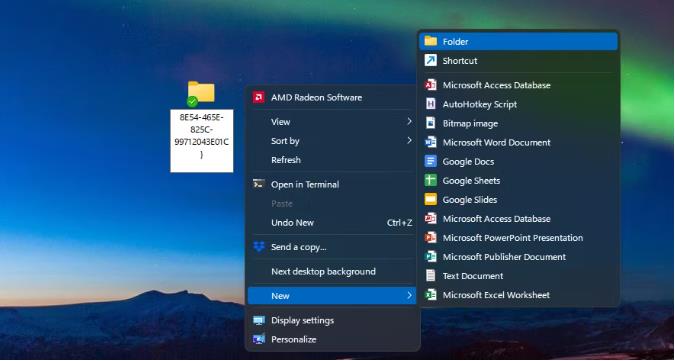Image resolution: width=675 pixels, height=361 pixels.
Task: Refresh the desktop from the context menu
Action: click(332, 160)
